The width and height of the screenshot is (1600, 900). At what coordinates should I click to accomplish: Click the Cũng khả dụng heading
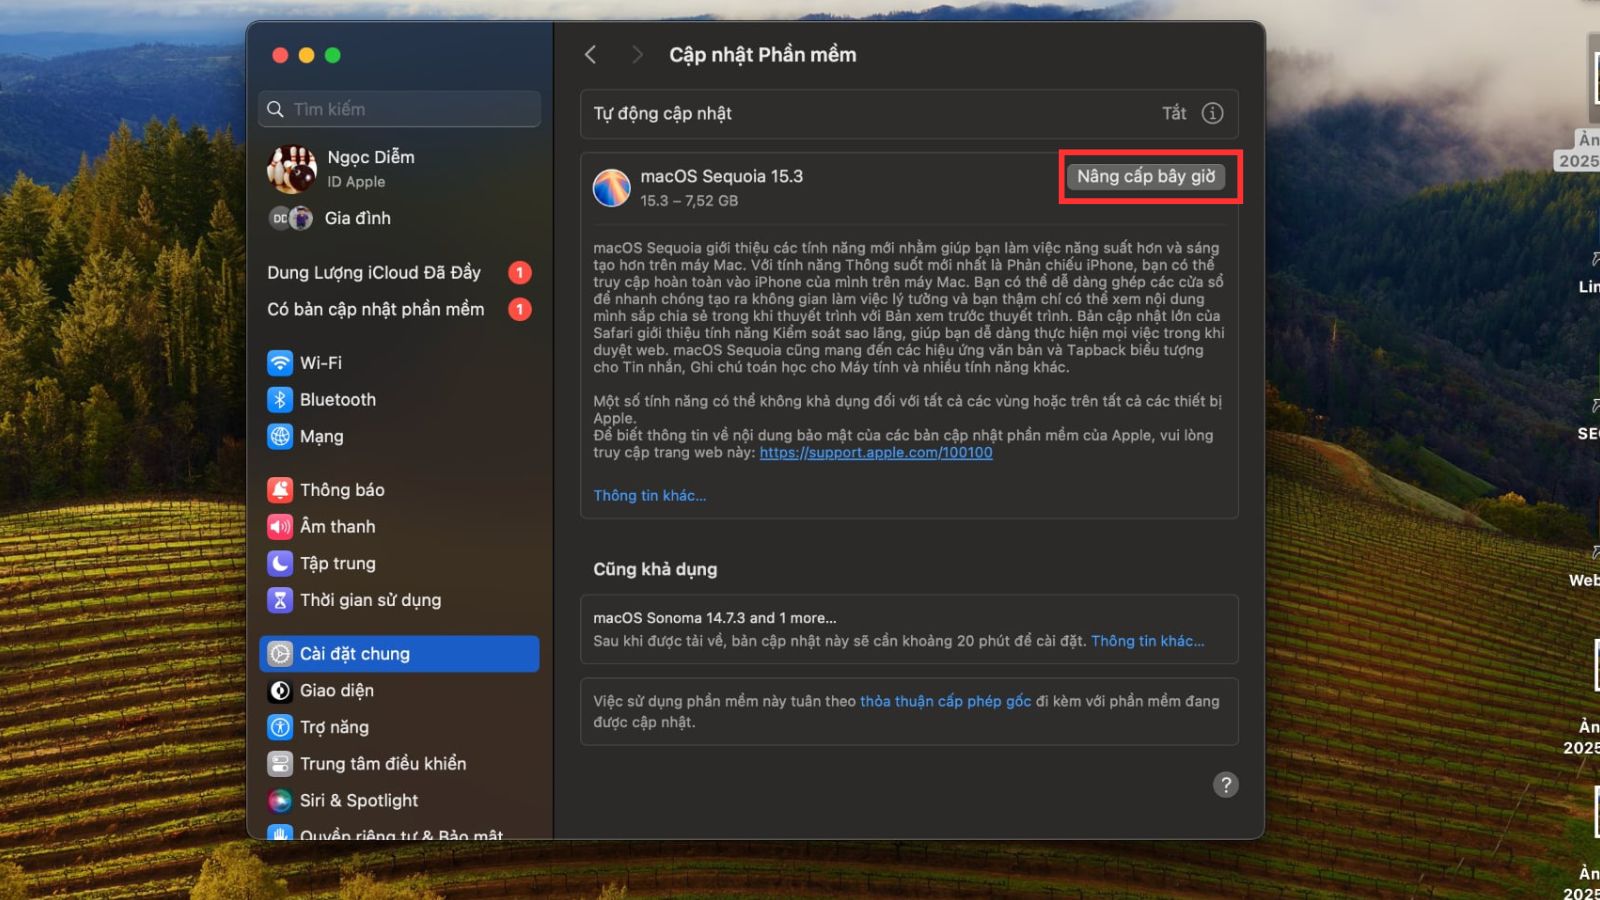(x=655, y=569)
